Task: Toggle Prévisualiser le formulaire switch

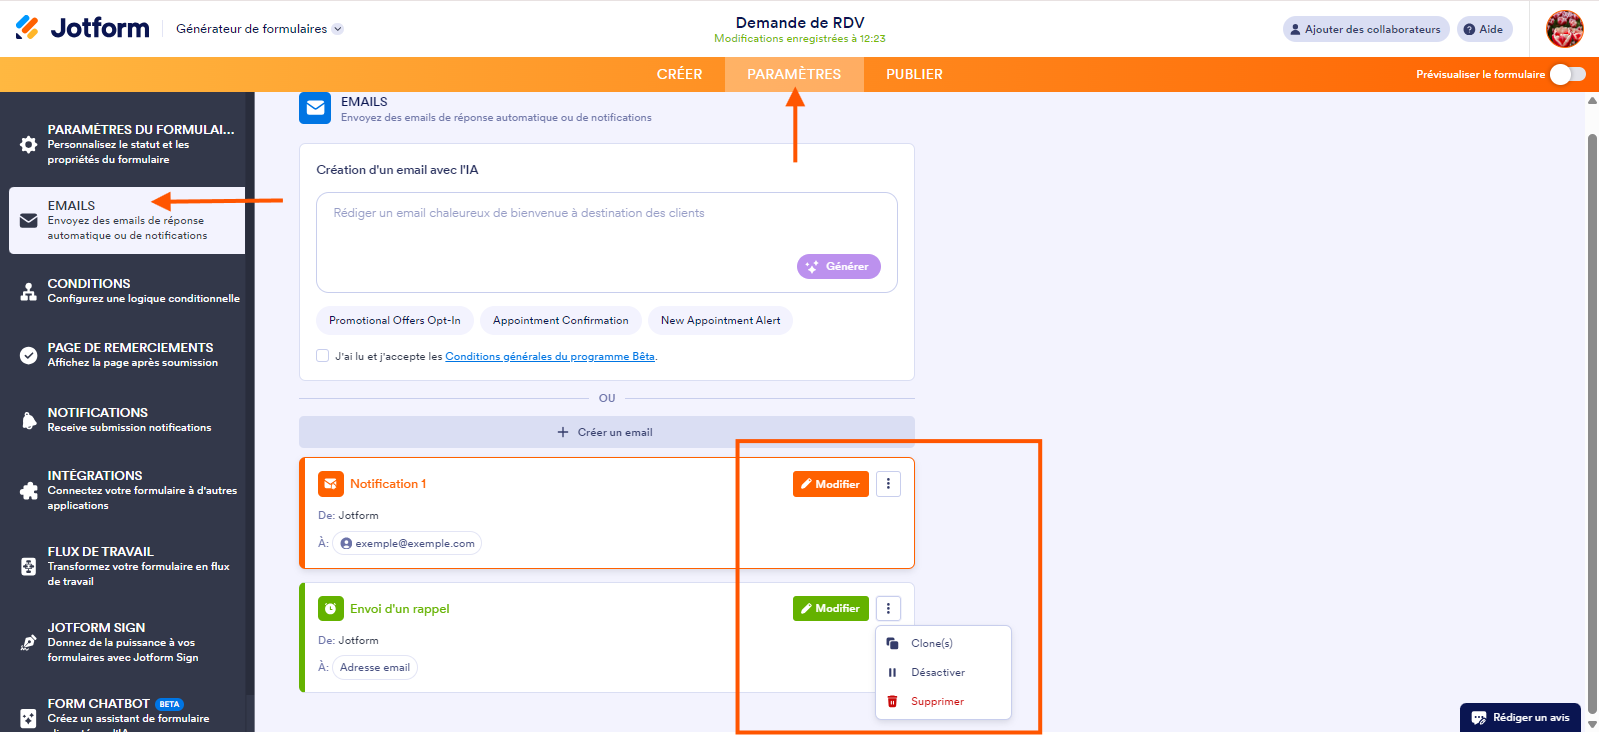Action: (1567, 74)
